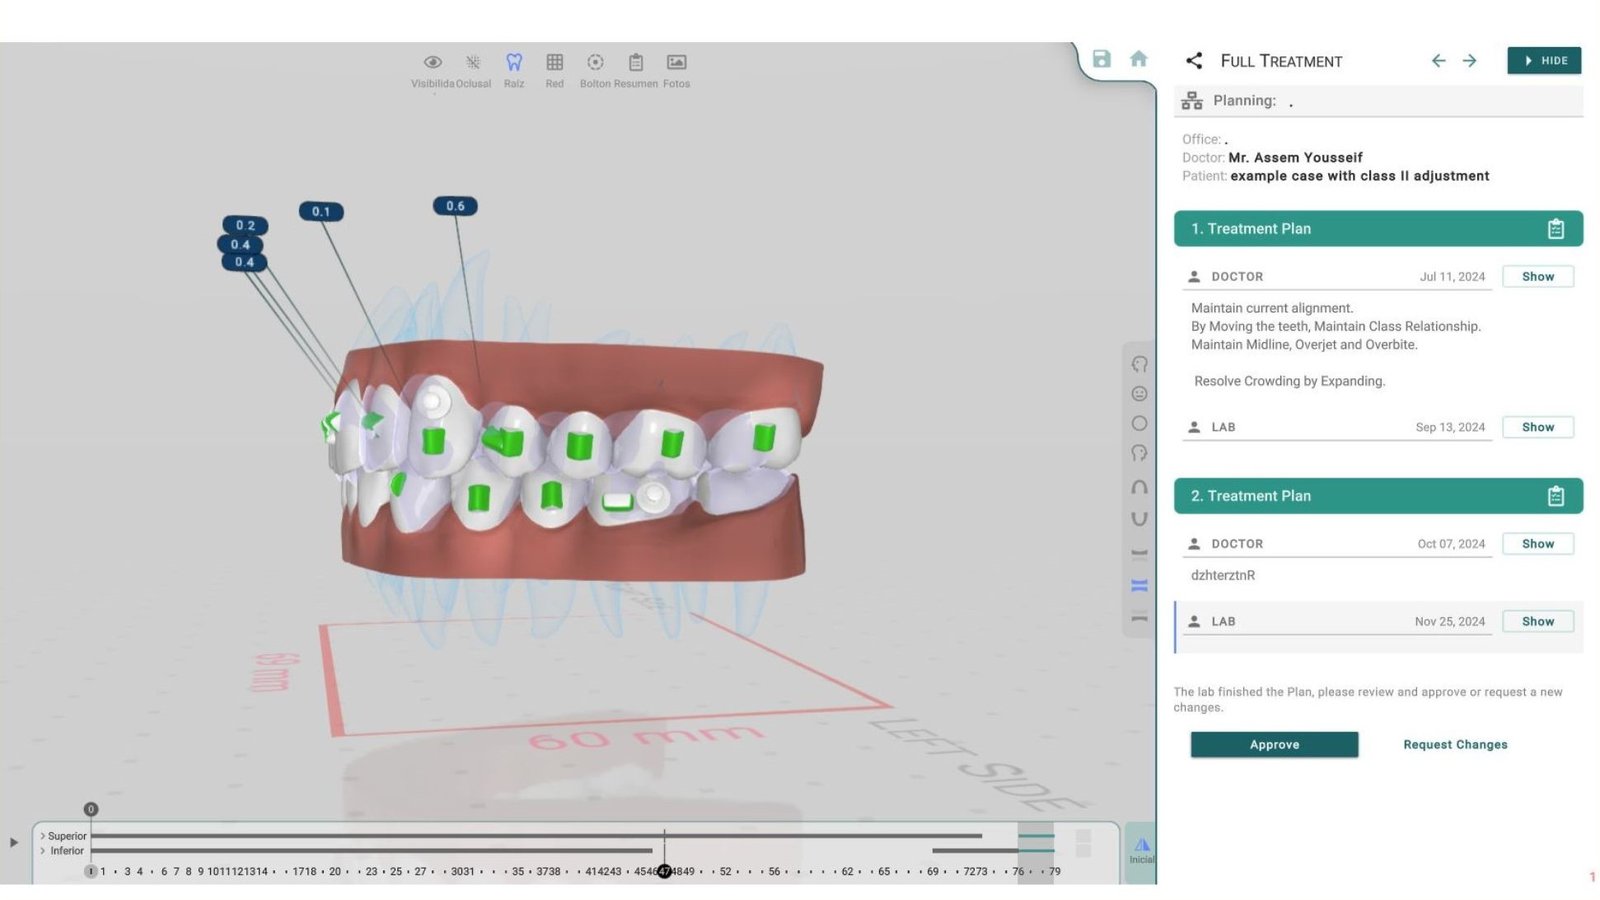The image size is (1600, 900).
Task: Hide the Full Treatment side panel
Action: click(1544, 61)
